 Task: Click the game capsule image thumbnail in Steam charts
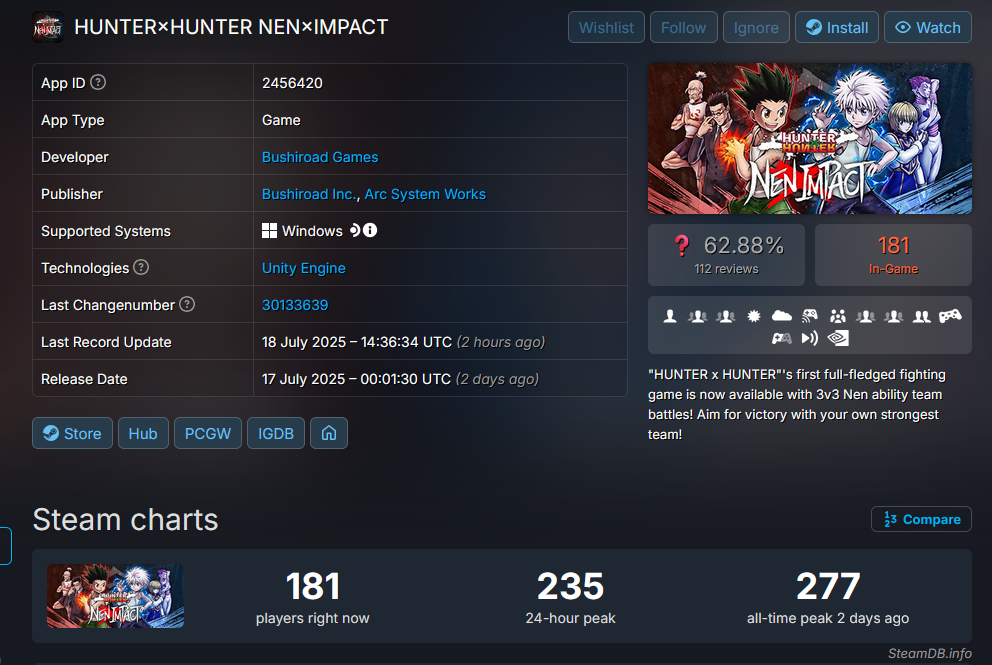(x=115, y=596)
